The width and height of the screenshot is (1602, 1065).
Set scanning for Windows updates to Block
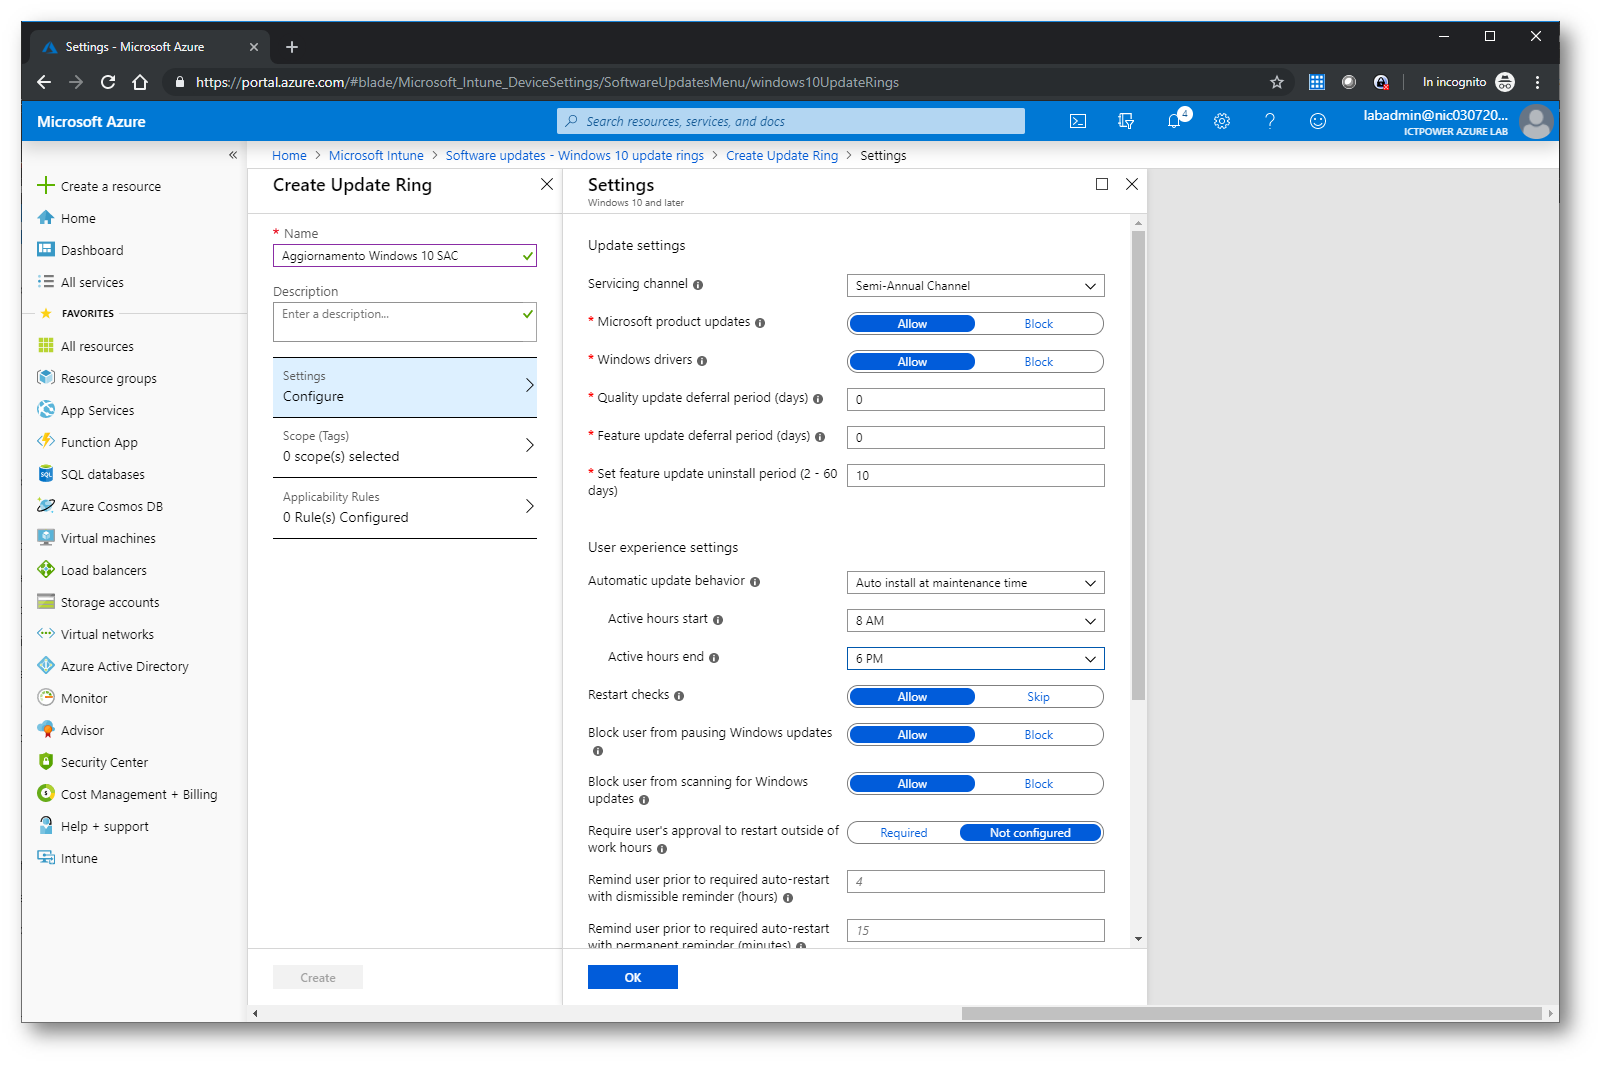click(x=1038, y=784)
